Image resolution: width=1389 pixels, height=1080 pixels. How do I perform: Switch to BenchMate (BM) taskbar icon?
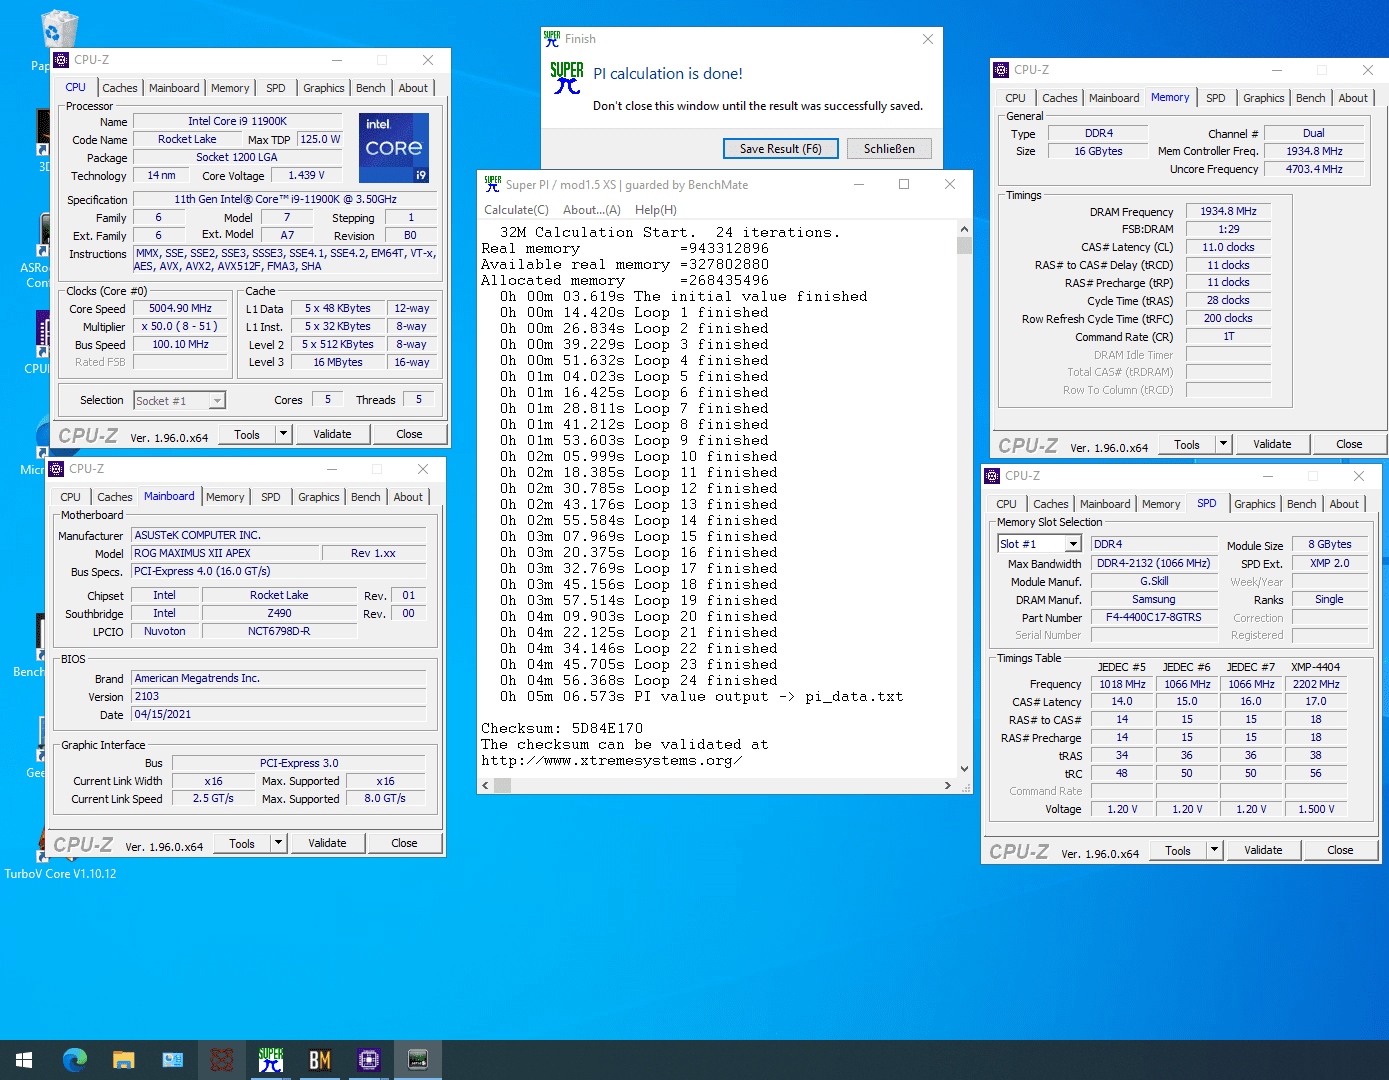pos(320,1060)
